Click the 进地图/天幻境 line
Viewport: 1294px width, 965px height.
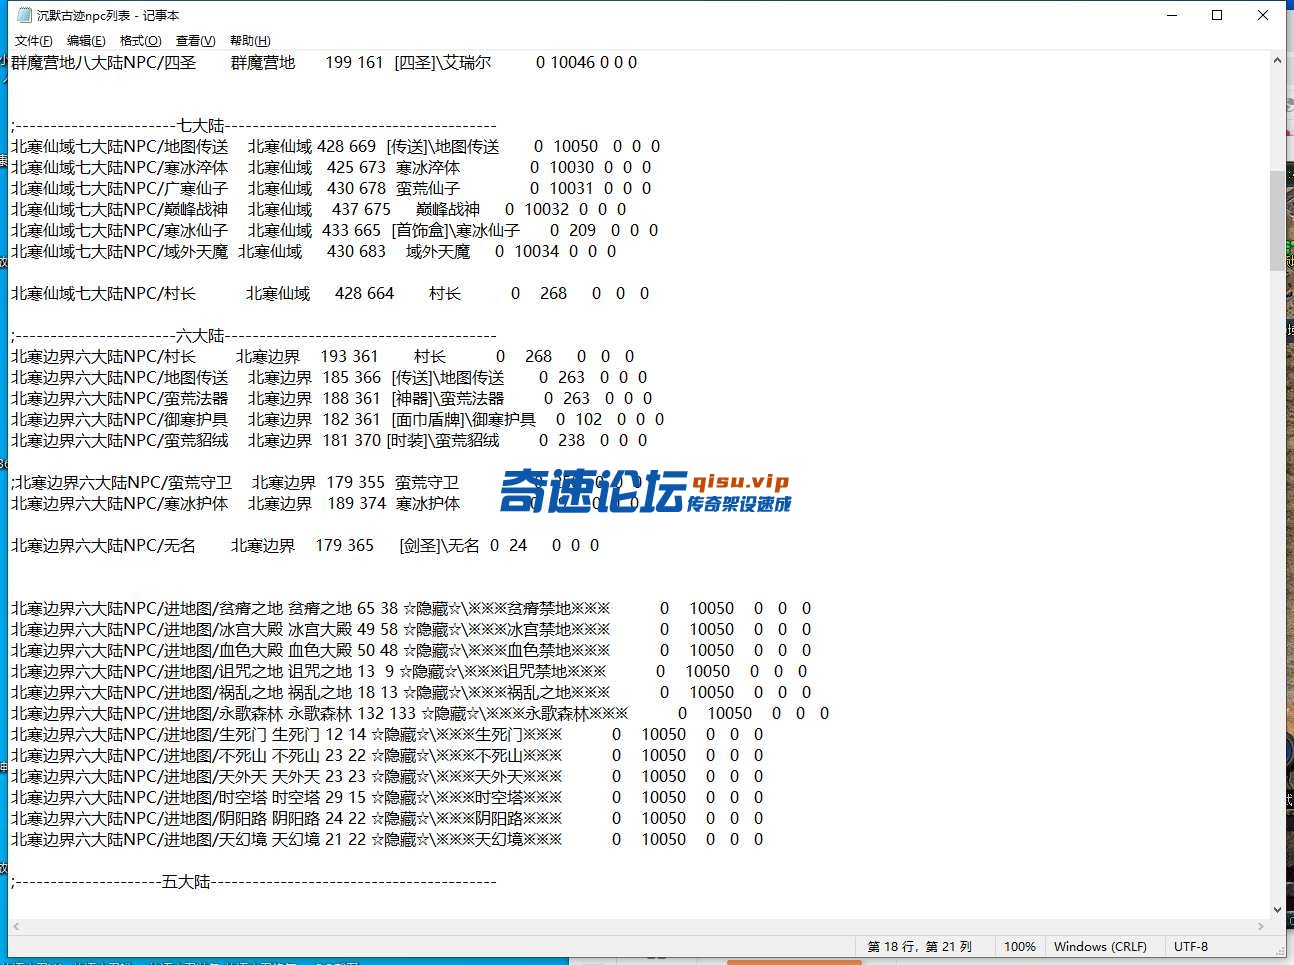(387, 839)
